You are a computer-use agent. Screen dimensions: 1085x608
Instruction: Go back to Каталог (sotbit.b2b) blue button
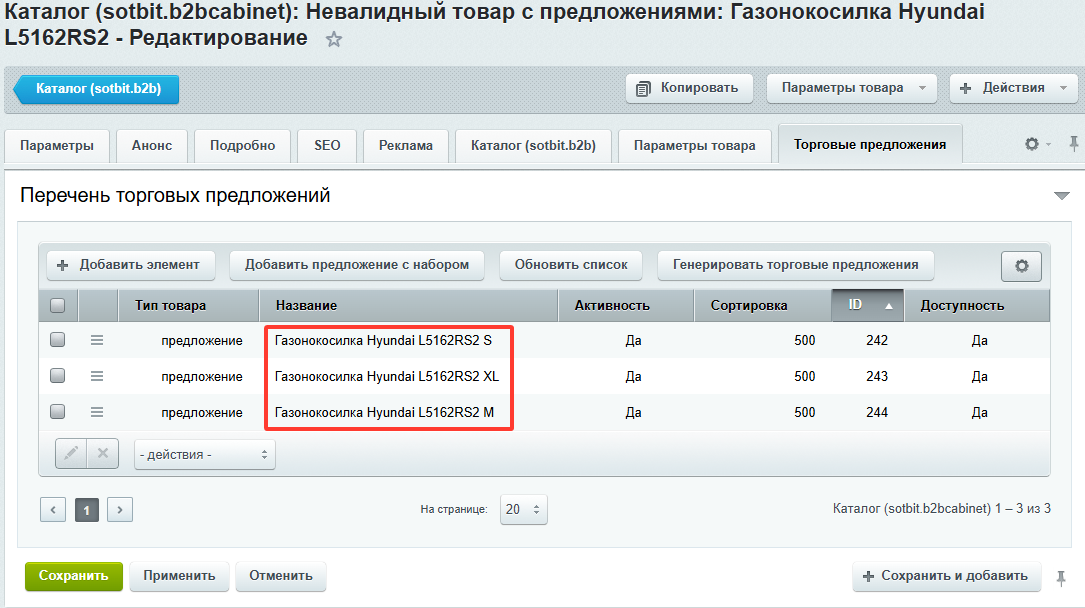(x=97, y=89)
